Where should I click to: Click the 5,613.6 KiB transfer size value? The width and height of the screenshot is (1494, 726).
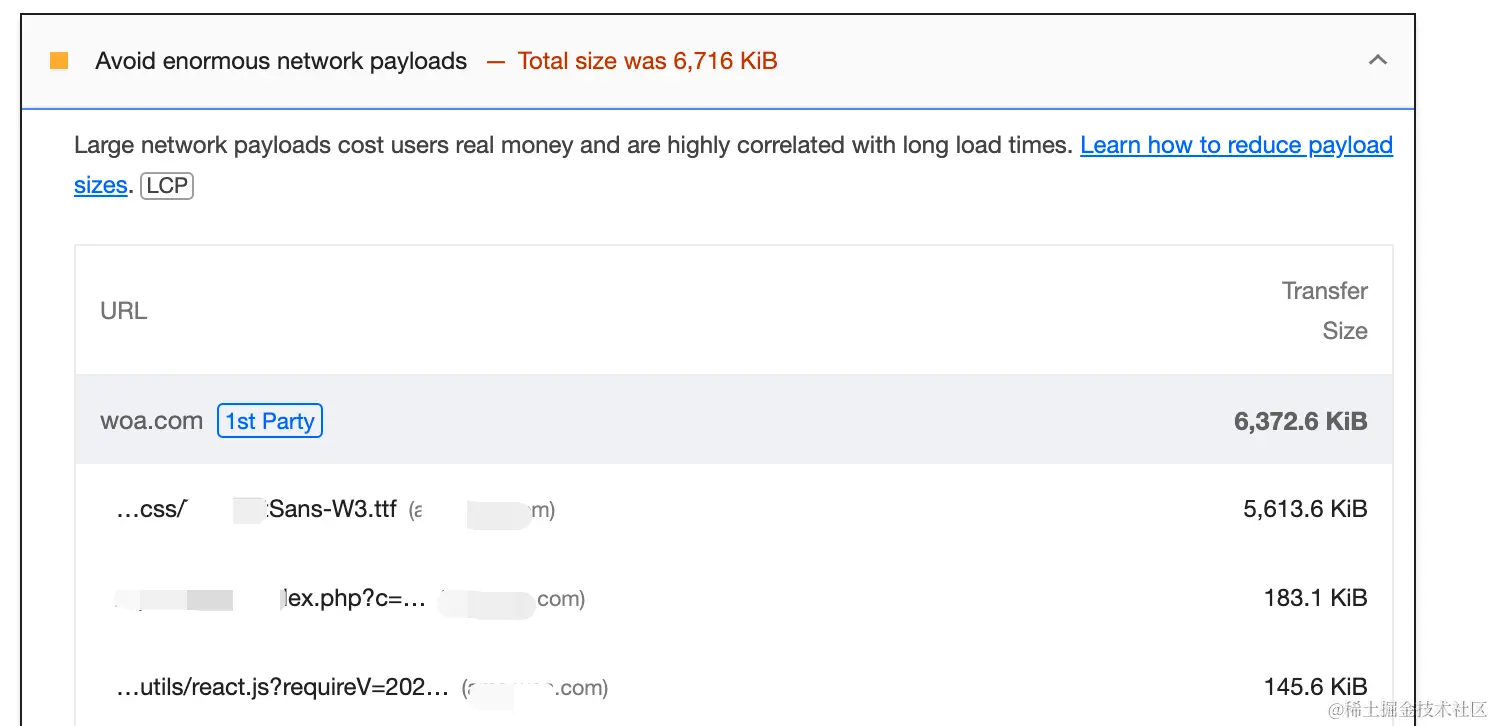[x=1304, y=510]
